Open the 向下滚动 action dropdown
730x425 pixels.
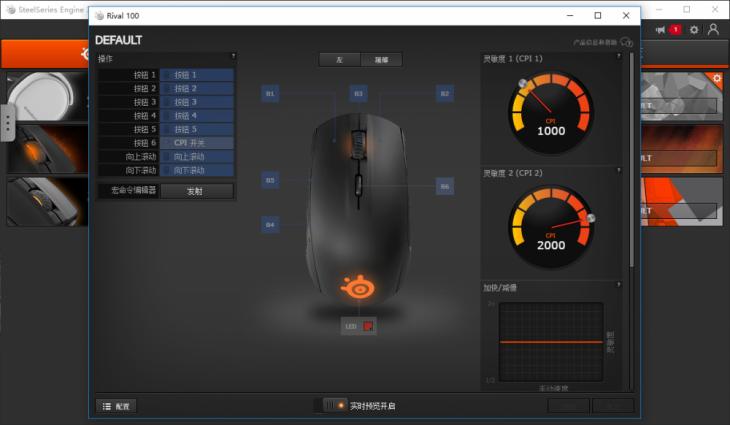coord(196,170)
